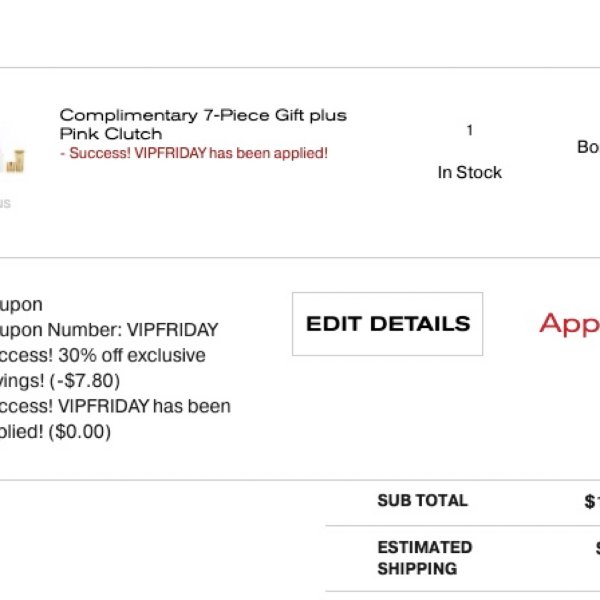
Task: Click the cut-off Bo text beside In Stock
Action: [x=588, y=147]
